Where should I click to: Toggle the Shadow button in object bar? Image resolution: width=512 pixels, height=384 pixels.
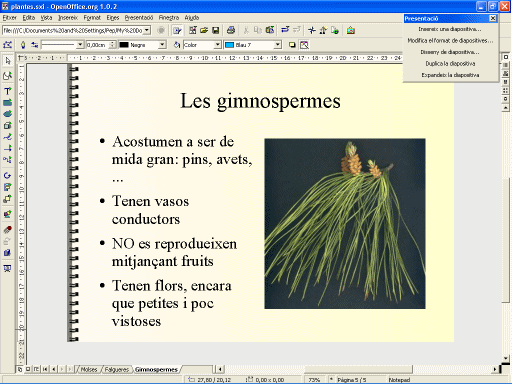(x=292, y=45)
